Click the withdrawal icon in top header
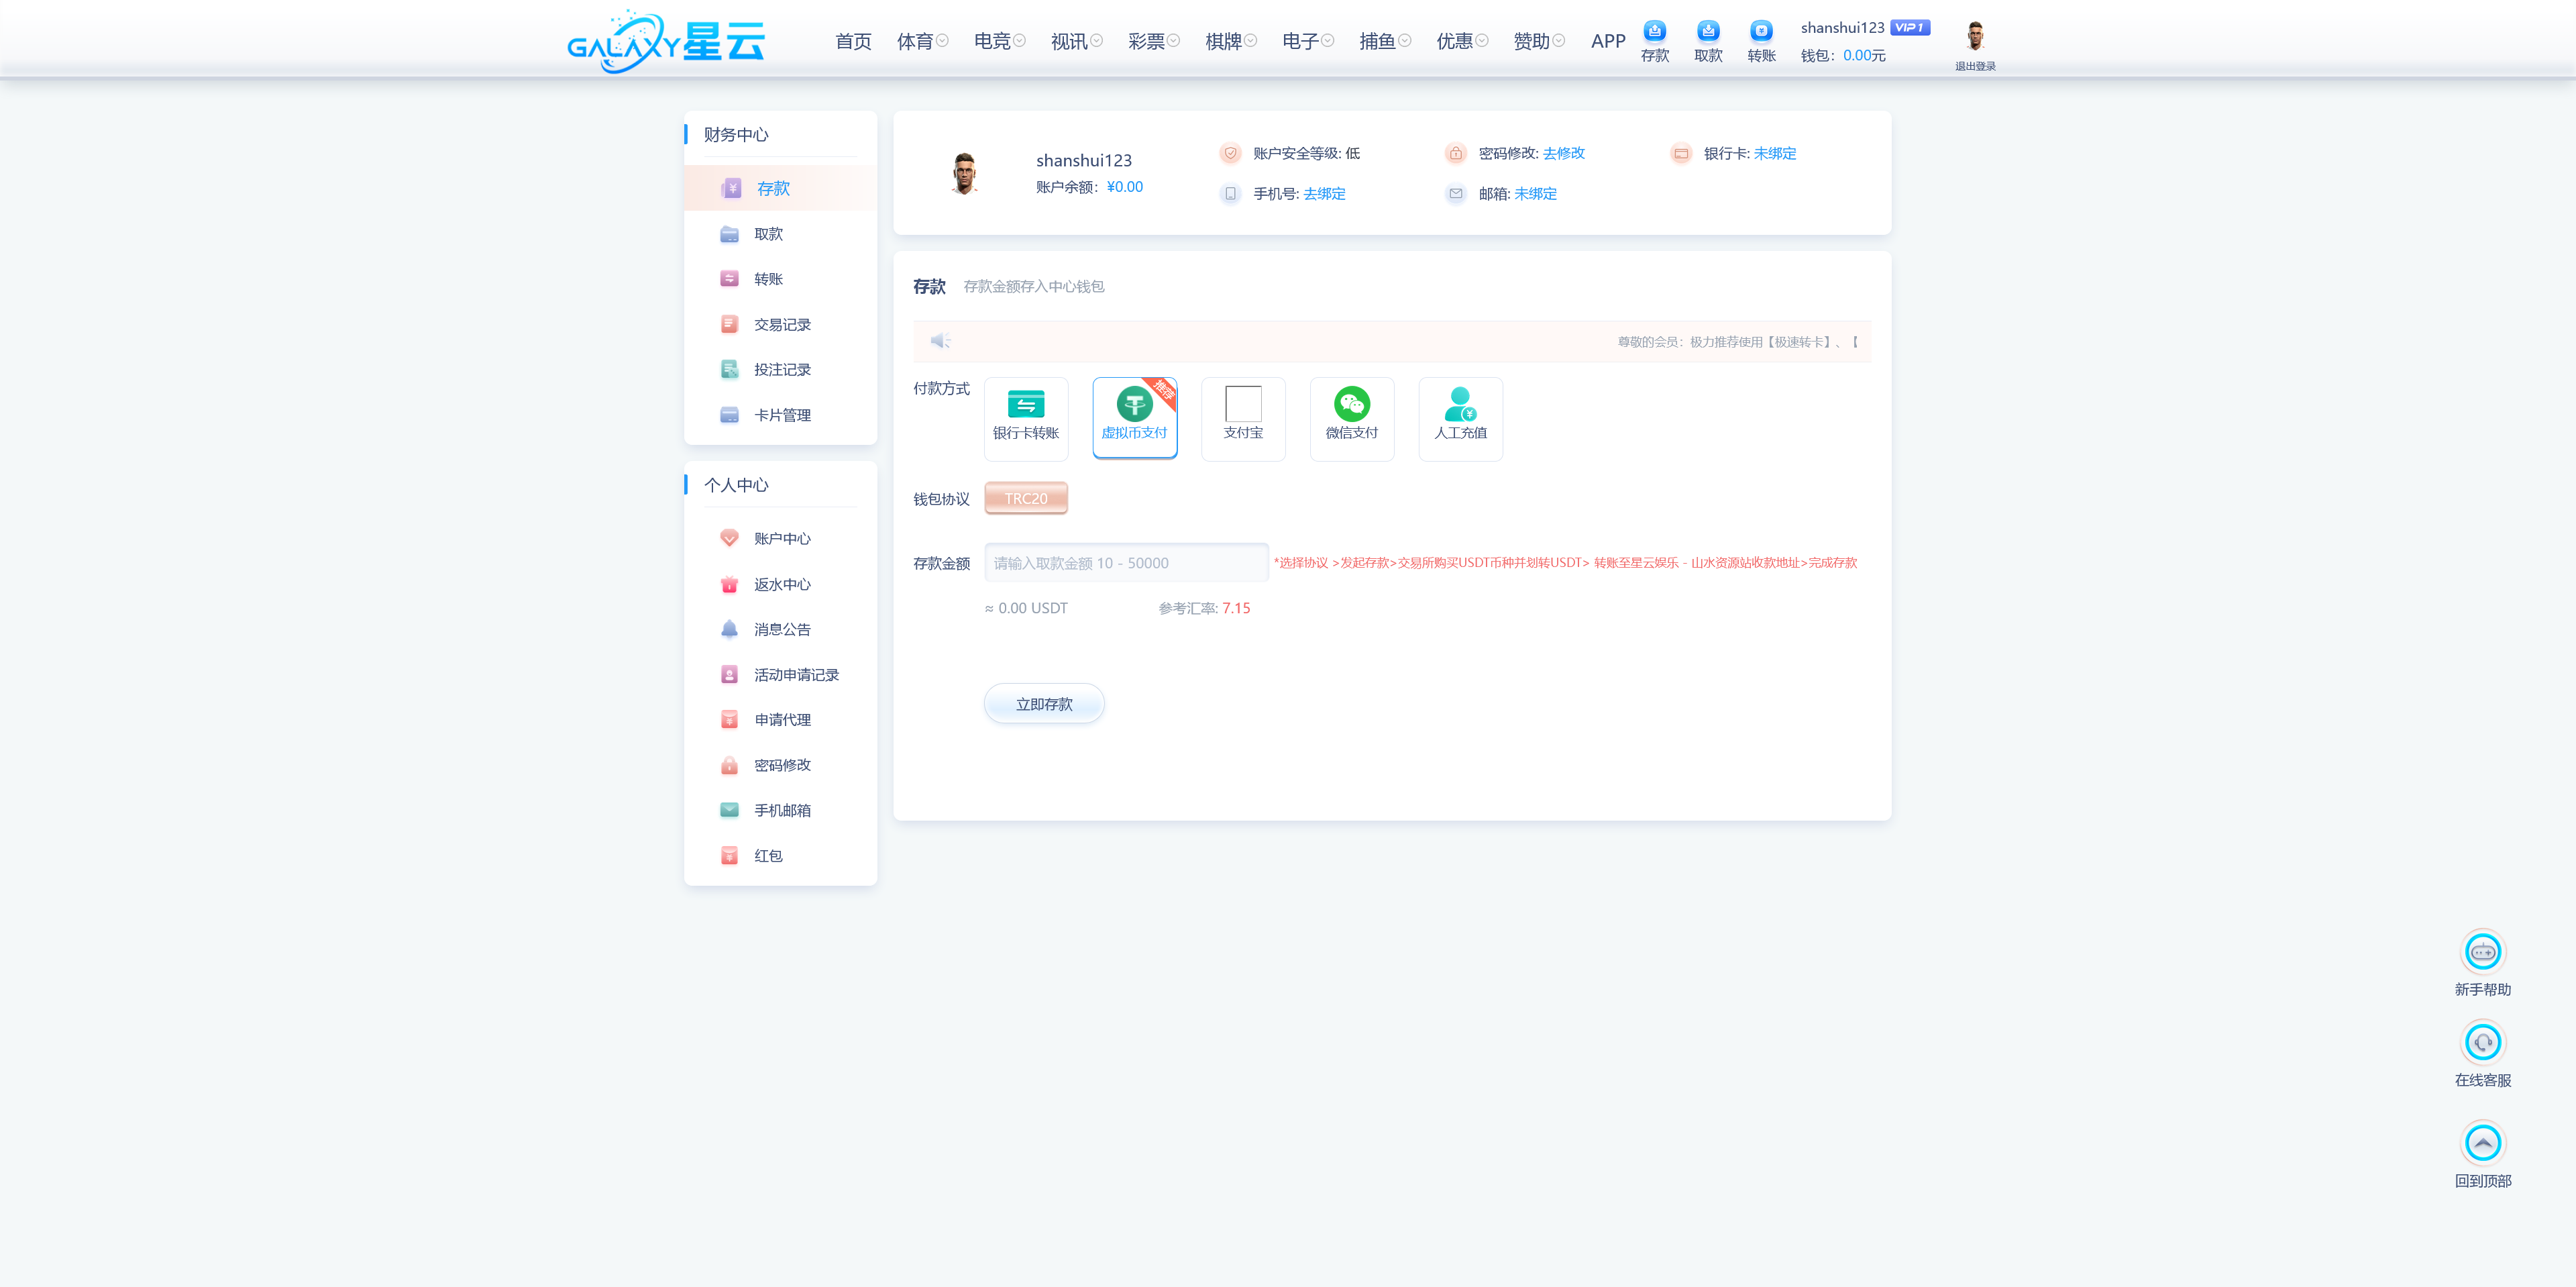The image size is (2576, 1287). pos(1707,31)
